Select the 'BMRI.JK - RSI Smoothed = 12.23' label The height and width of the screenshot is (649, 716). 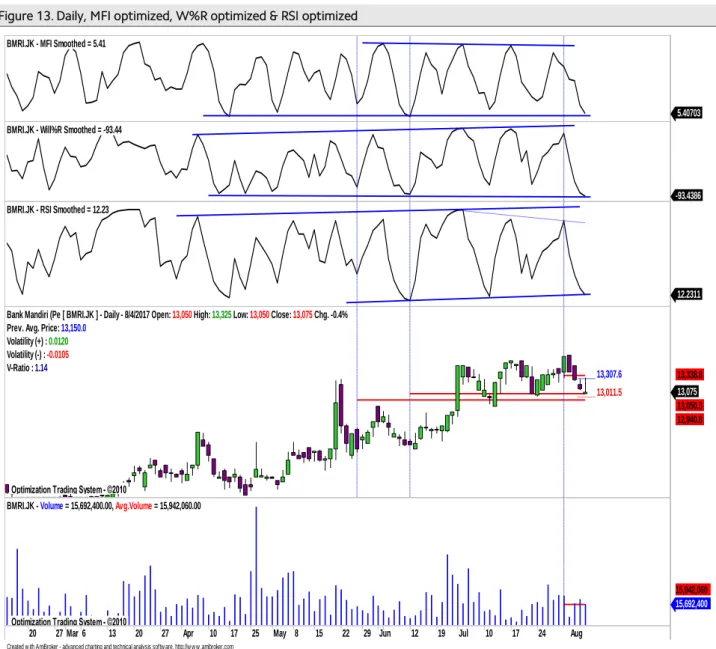click(58, 210)
